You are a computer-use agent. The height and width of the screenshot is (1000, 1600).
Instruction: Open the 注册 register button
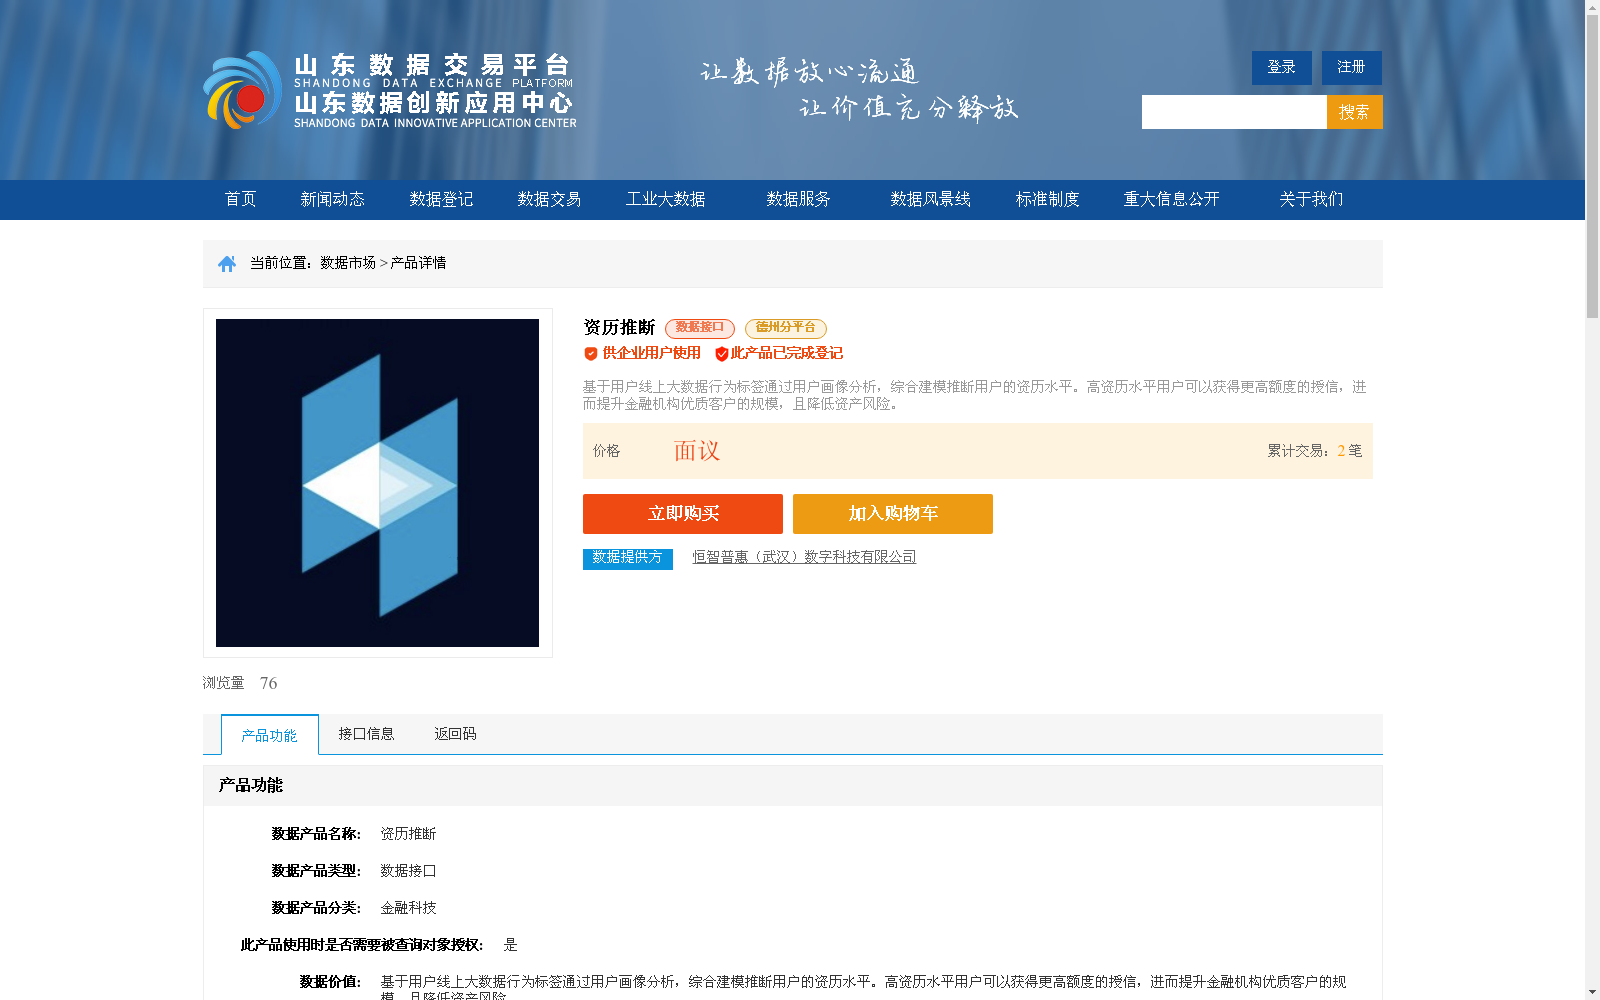click(x=1352, y=68)
